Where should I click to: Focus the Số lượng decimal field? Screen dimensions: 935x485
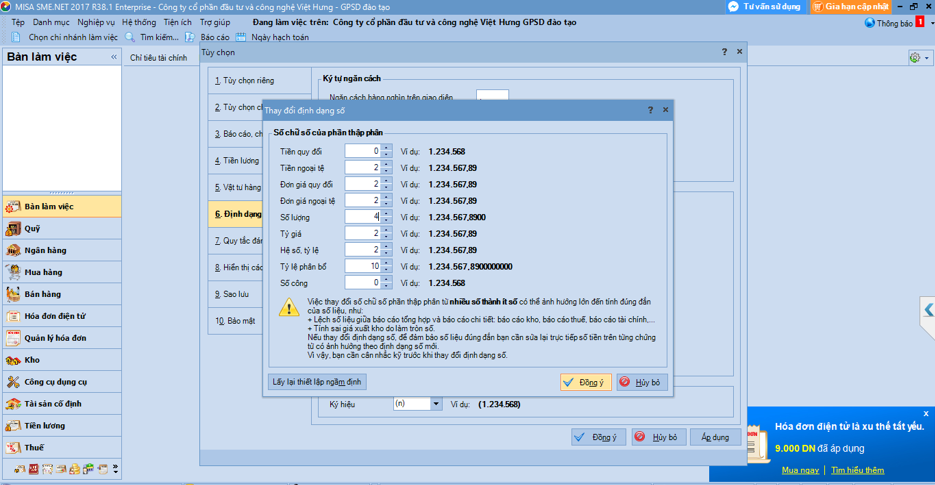click(363, 217)
